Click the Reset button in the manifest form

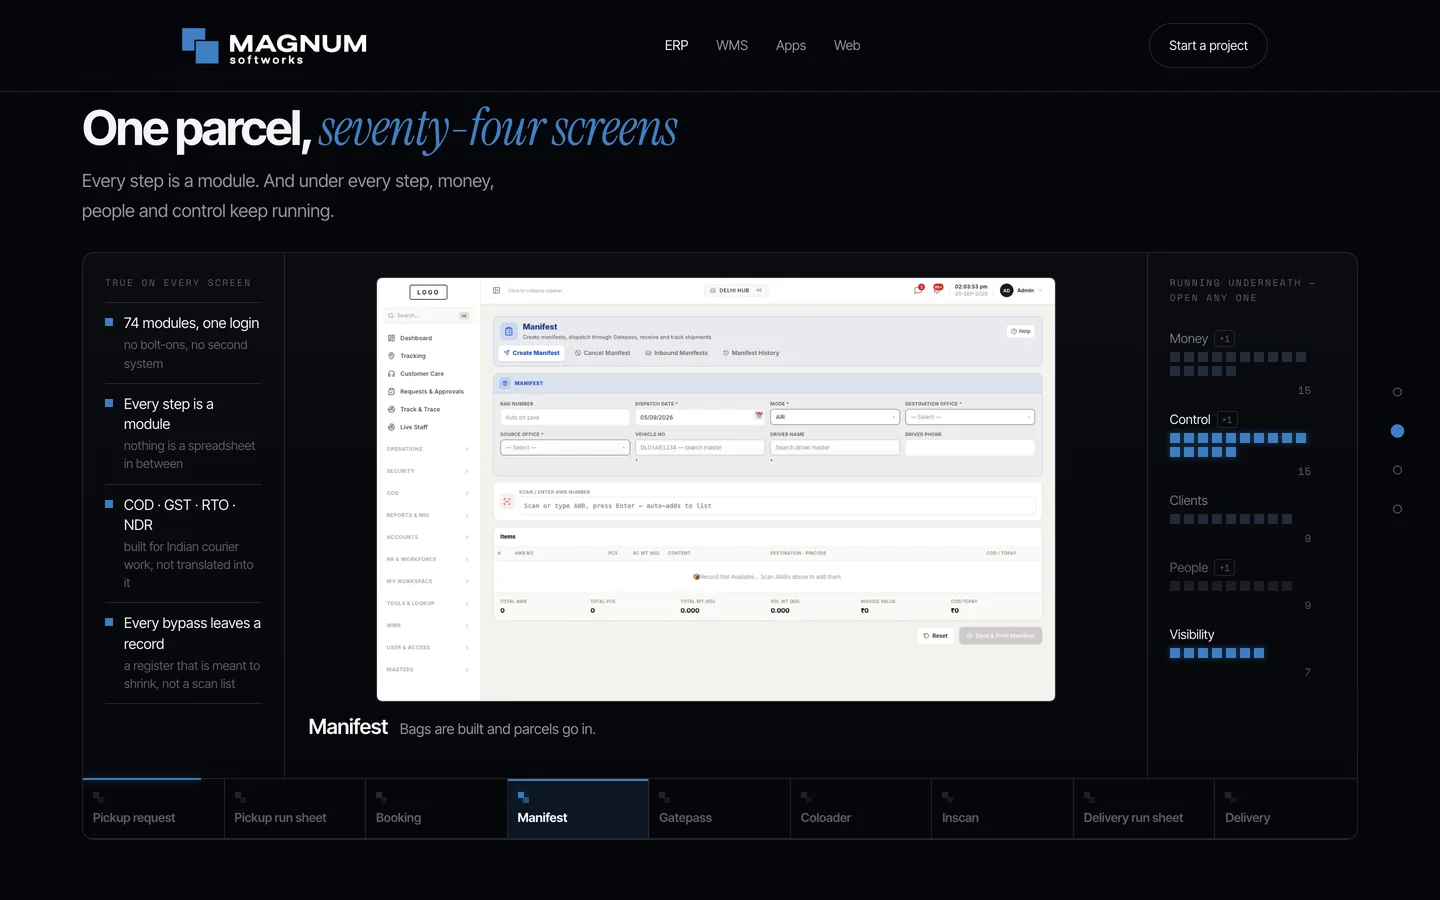[x=936, y=636]
